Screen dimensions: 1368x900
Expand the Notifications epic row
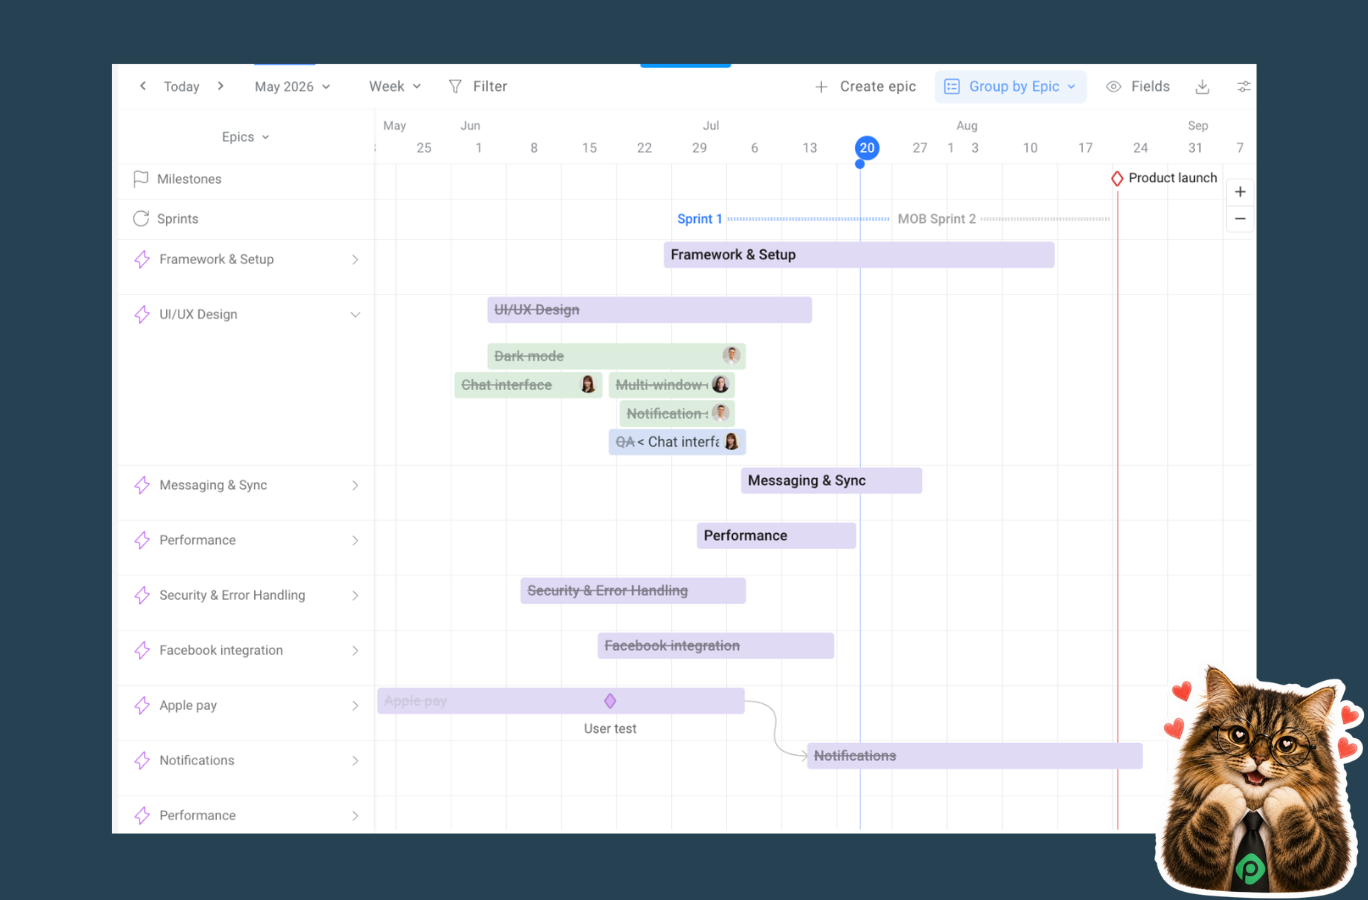(355, 760)
